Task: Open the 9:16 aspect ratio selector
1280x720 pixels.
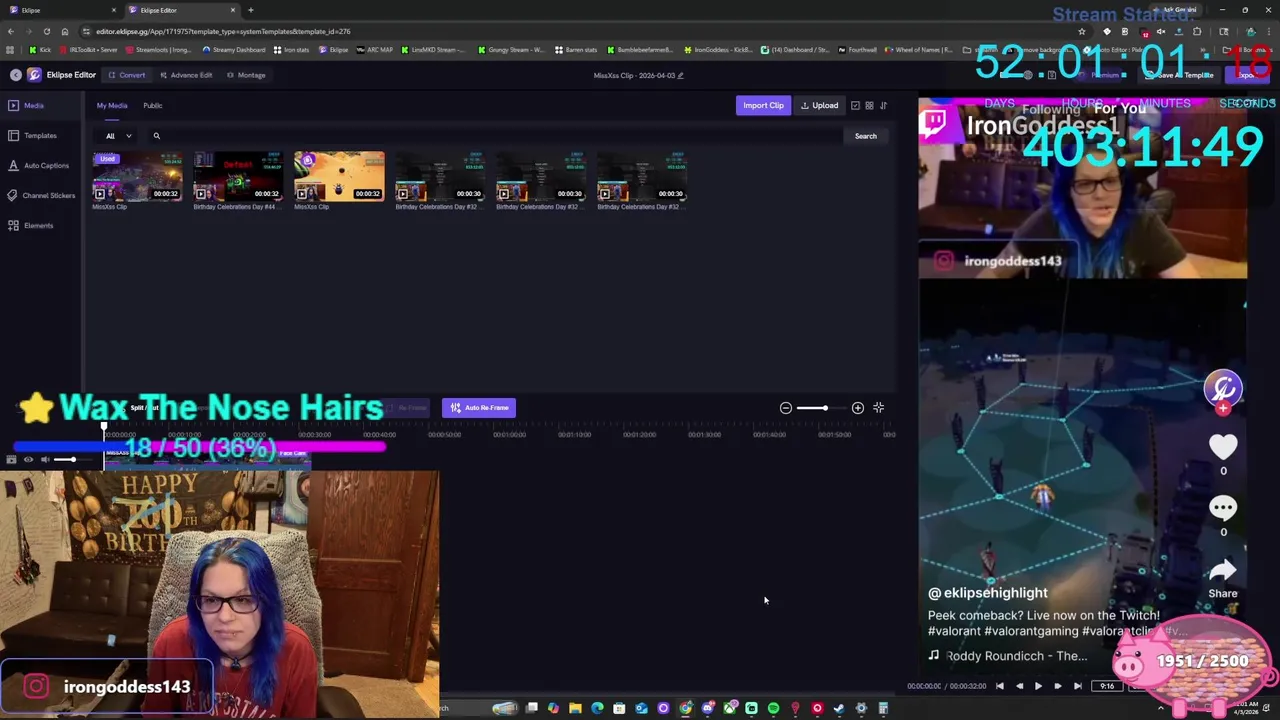Action: (1107, 686)
